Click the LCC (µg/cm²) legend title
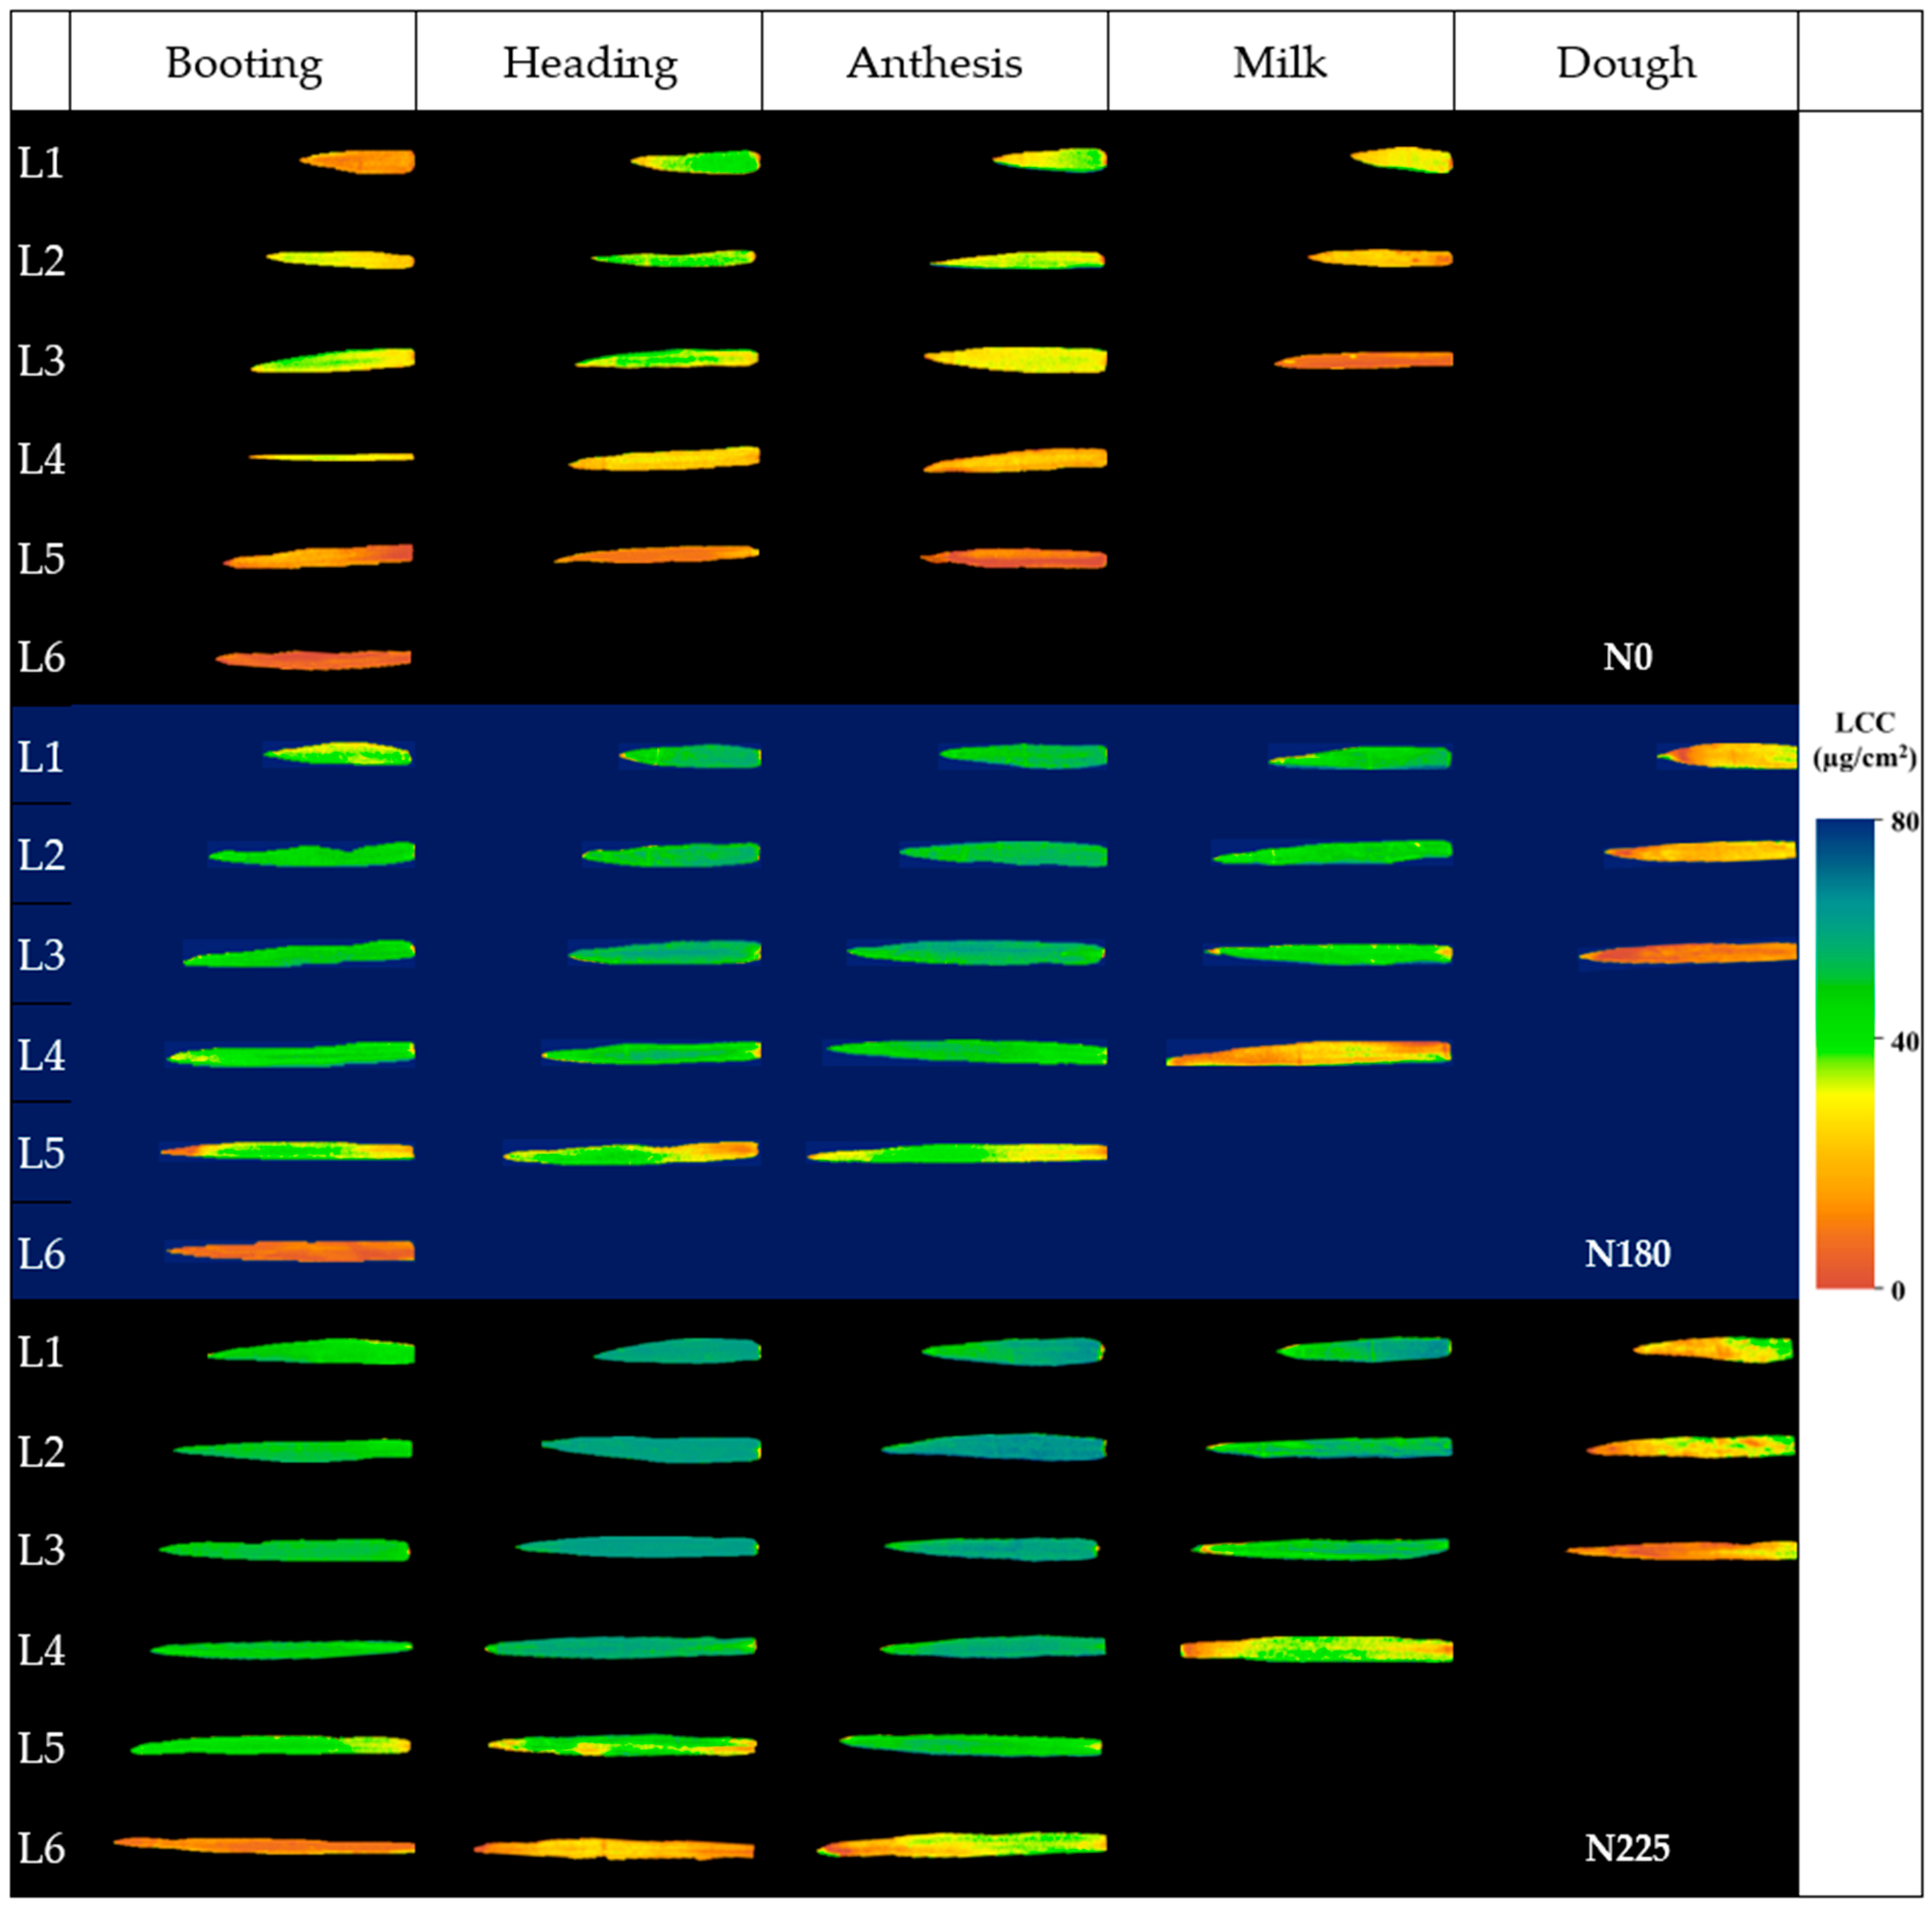 click(1864, 740)
